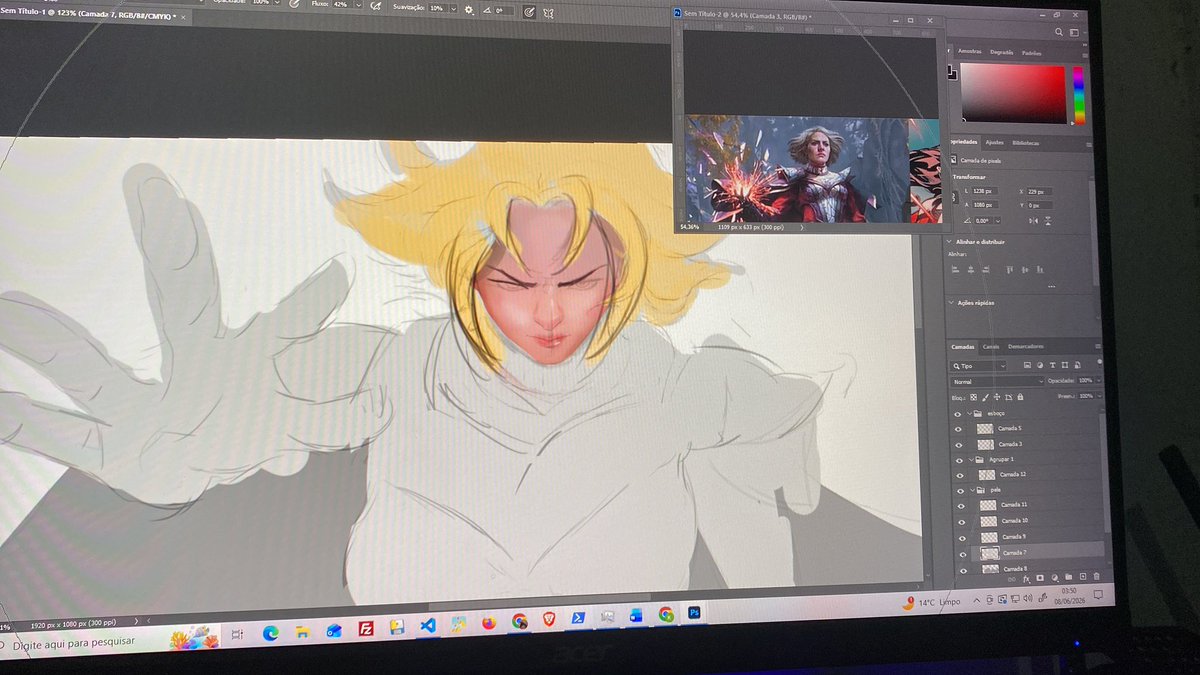Click the adjustment layer filter icon

pos(1040,365)
